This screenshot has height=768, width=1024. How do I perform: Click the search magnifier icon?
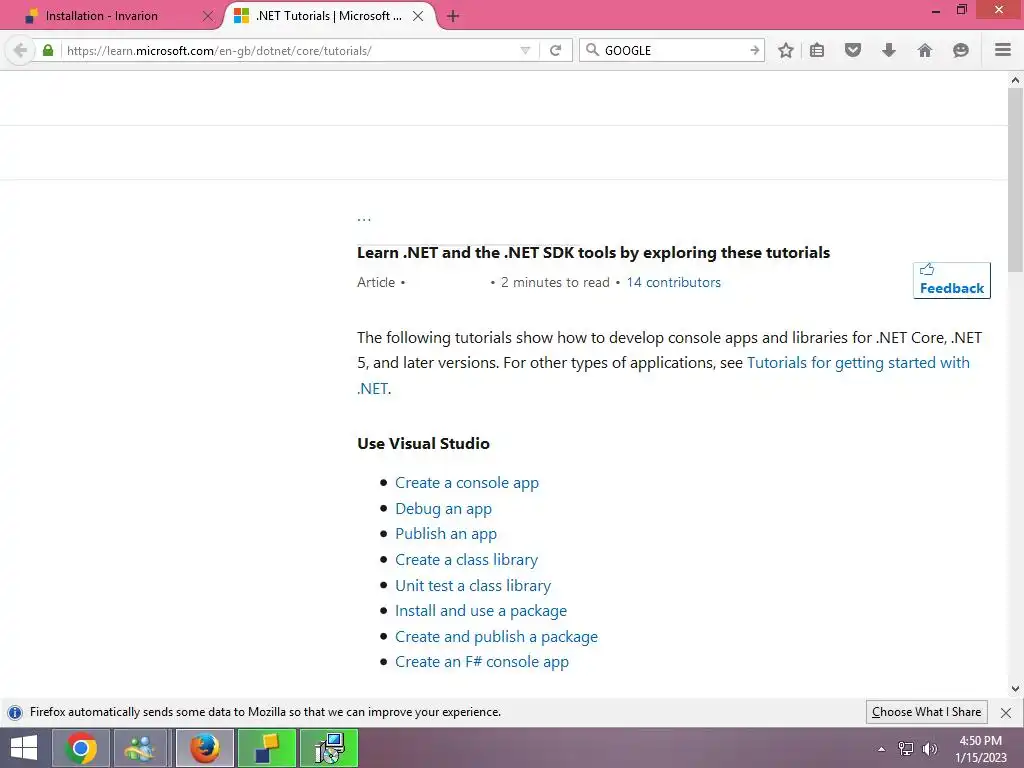click(592, 50)
